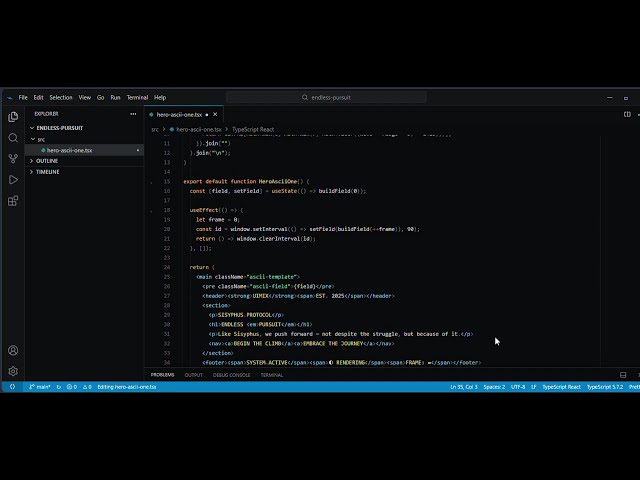Open Run and Debug view icon
640x480 pixels.
(13, 180)
